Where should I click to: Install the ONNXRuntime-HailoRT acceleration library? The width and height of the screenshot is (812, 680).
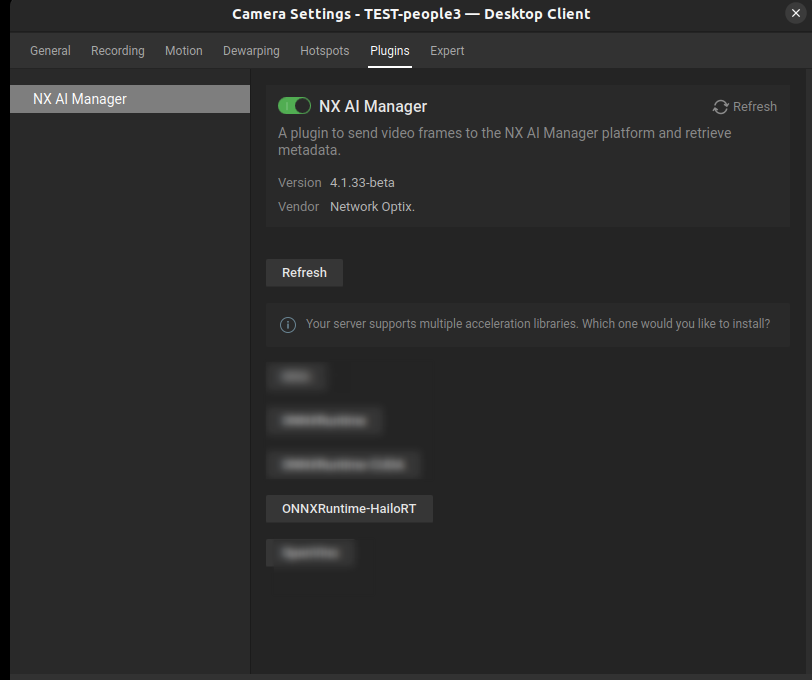349,509
